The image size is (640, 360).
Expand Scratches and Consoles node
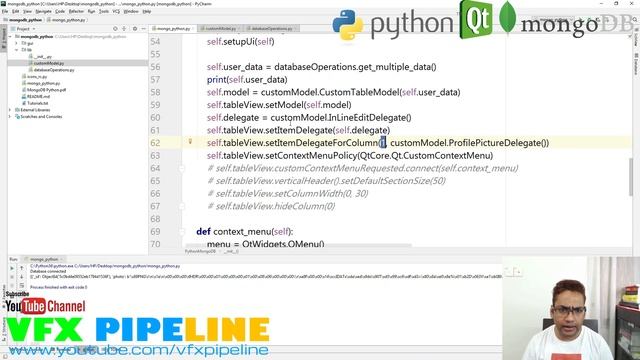coord(10,117)
